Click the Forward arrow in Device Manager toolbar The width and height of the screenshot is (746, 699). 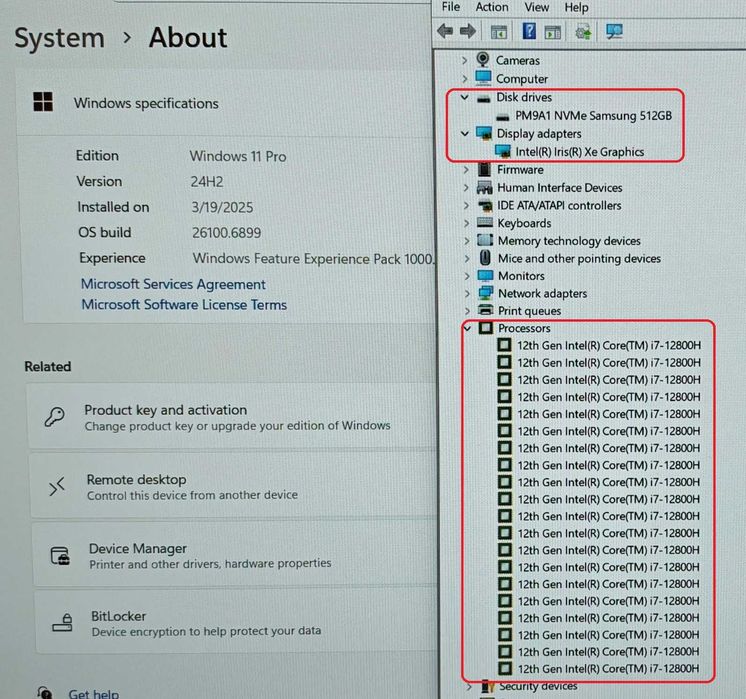click(468, 31)
